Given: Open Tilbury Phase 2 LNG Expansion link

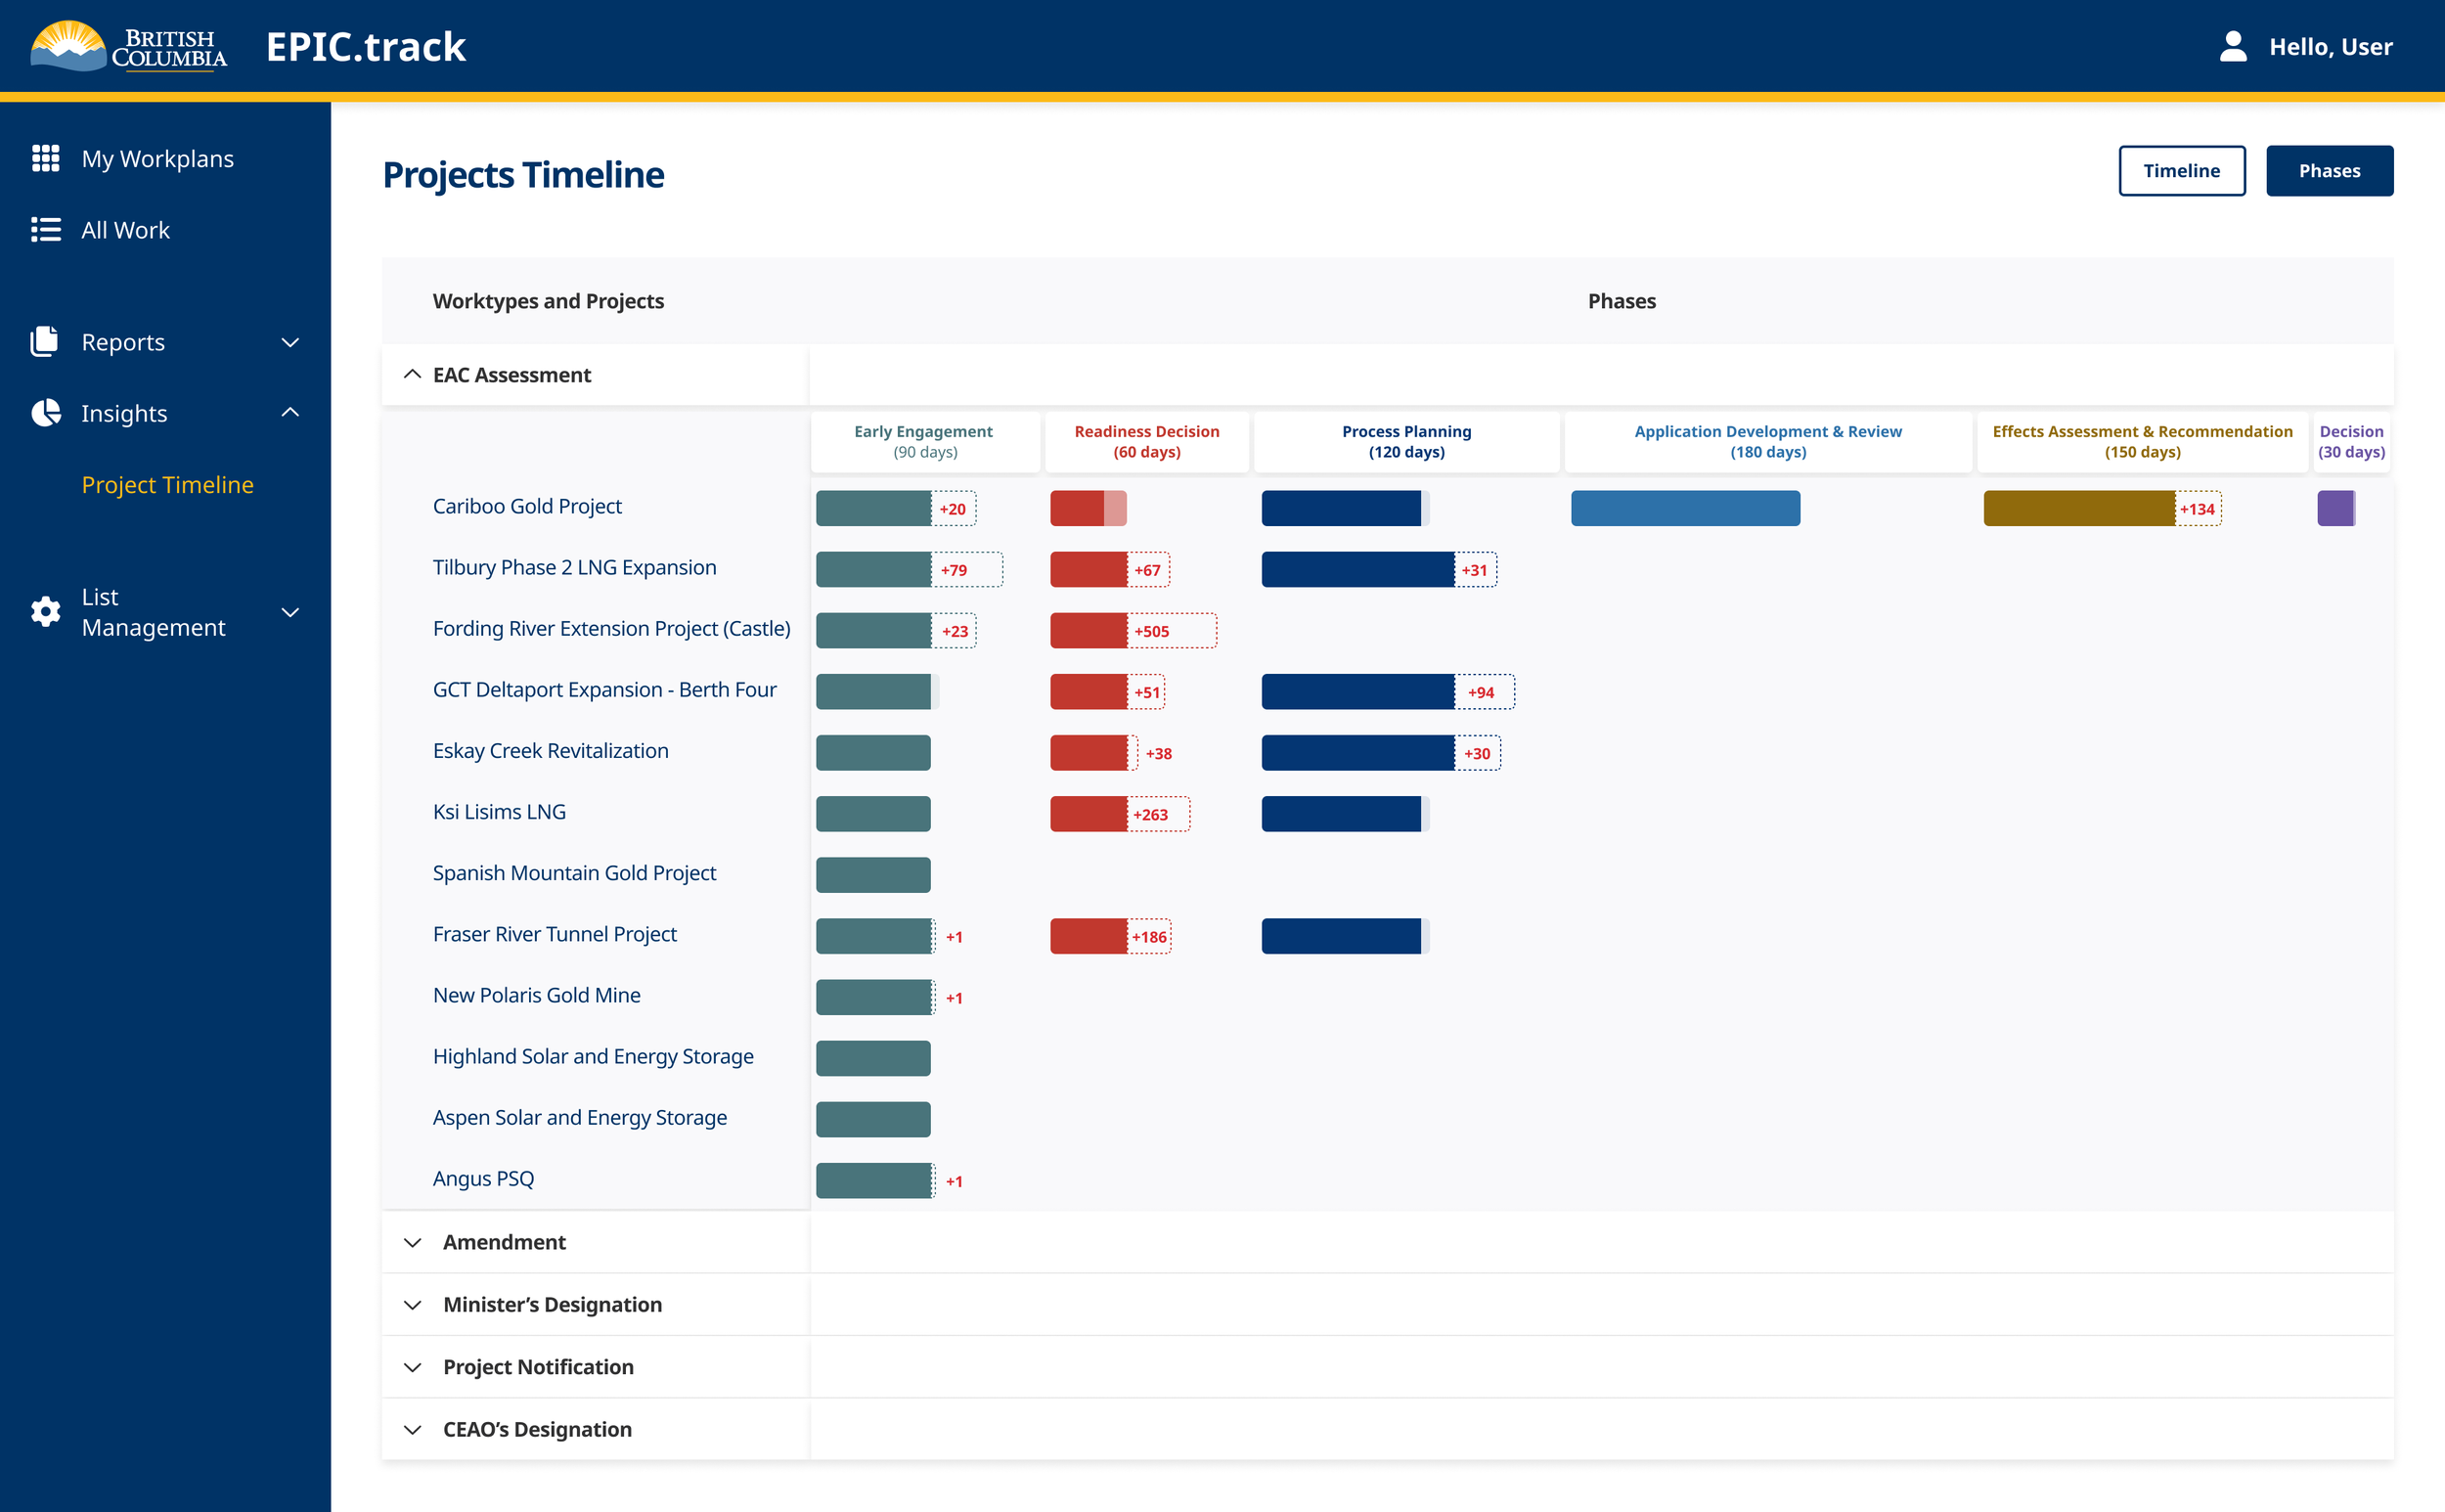Looking at the screenshot, I should [x=575, y=567].
